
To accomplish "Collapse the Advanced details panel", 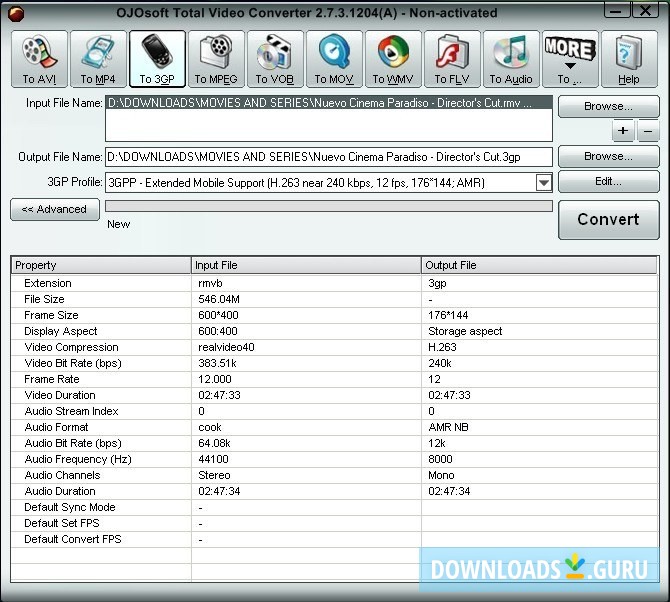I will (54, 209).
